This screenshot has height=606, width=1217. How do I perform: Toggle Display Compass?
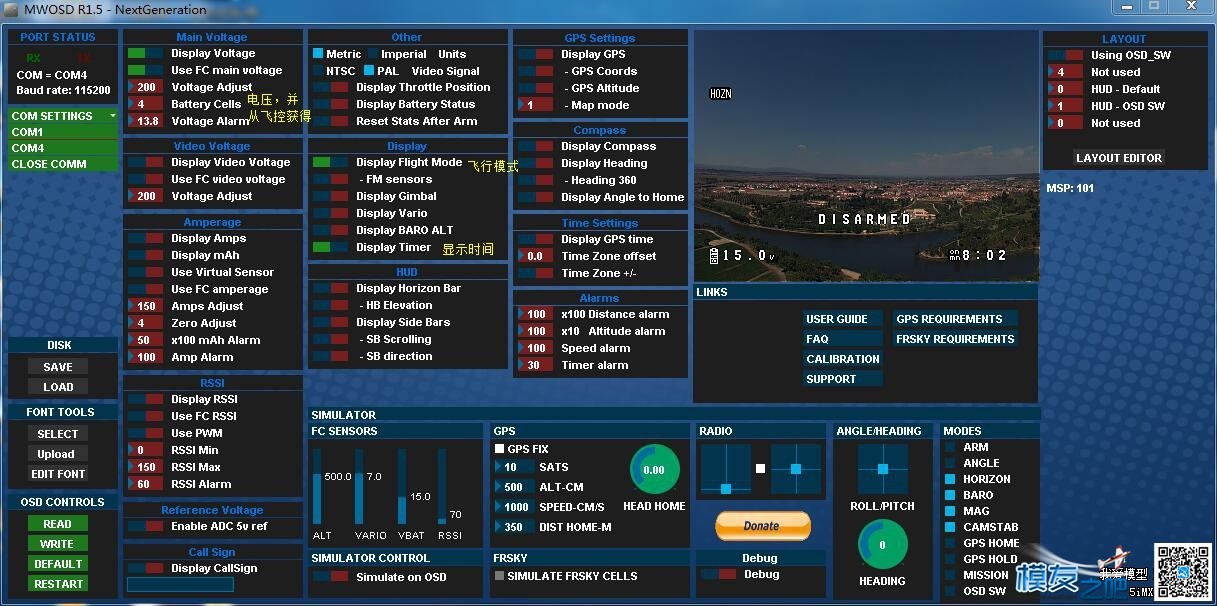tap(536, 146)
